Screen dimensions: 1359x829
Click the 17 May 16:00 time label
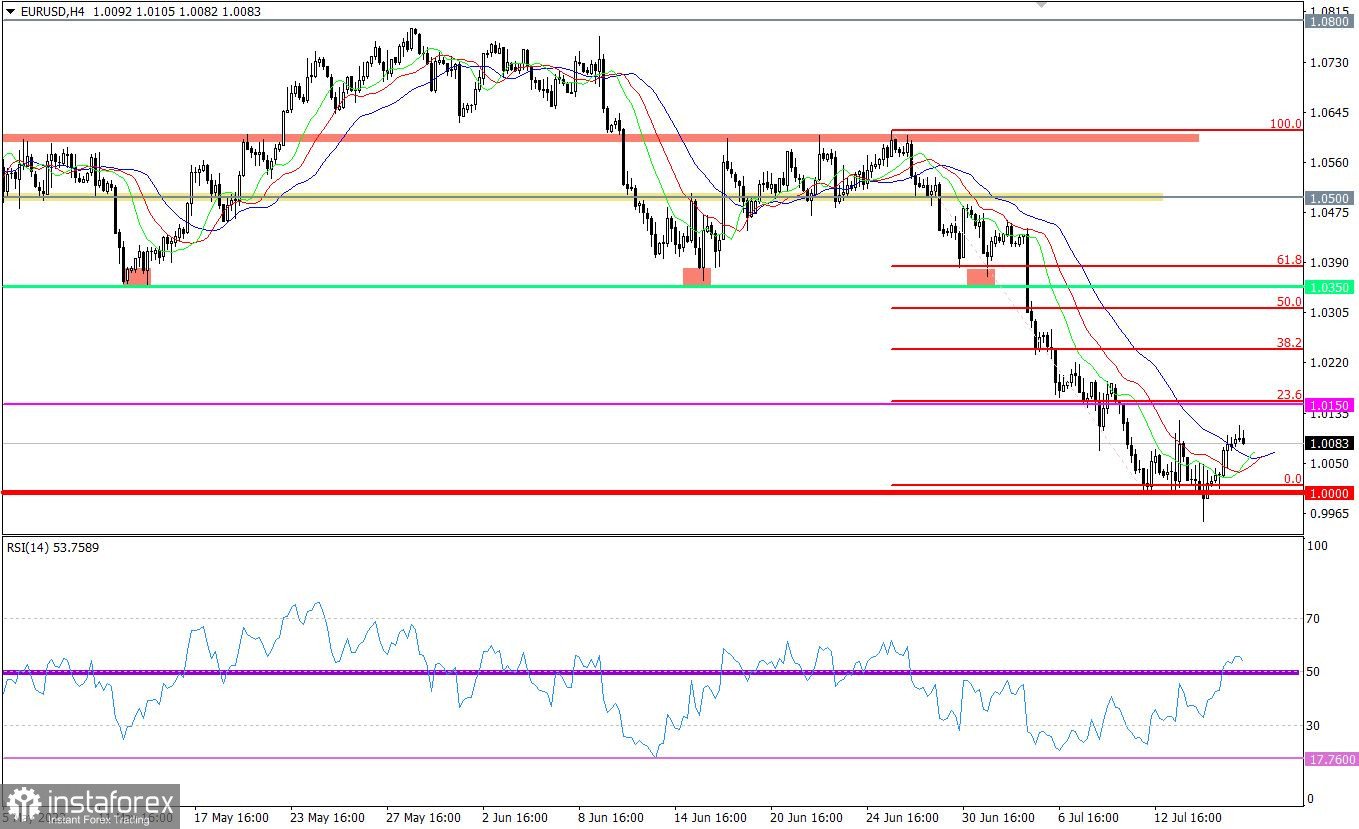[x=231, y=817]
